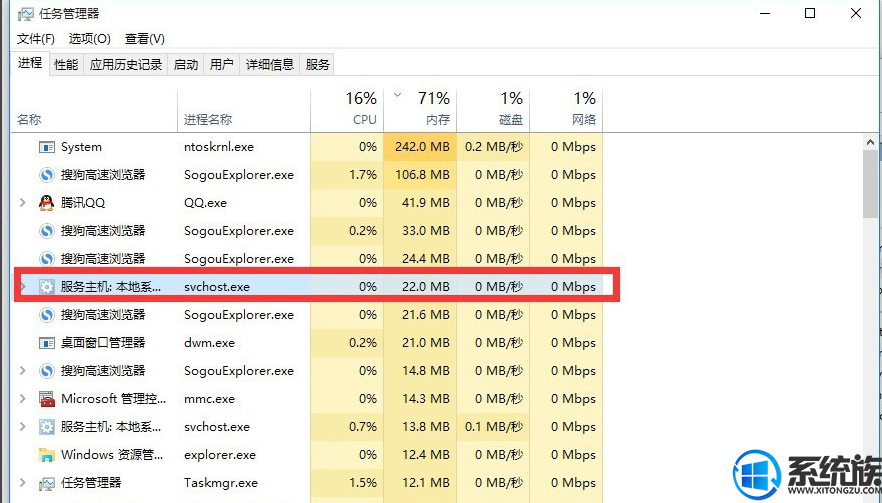Click the Task Manager title bar icon
This screenshot has height=503, width=882.
[25, 14]
